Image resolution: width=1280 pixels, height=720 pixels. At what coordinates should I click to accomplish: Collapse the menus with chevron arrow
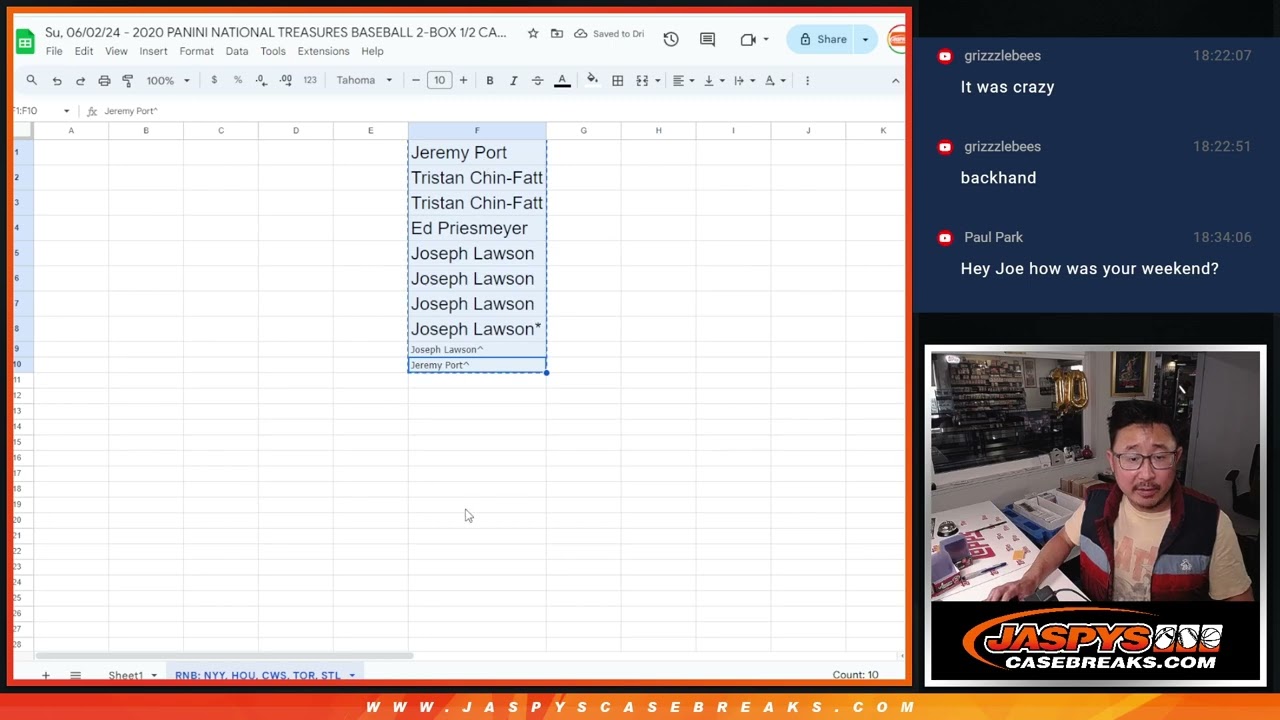[895, 80]
